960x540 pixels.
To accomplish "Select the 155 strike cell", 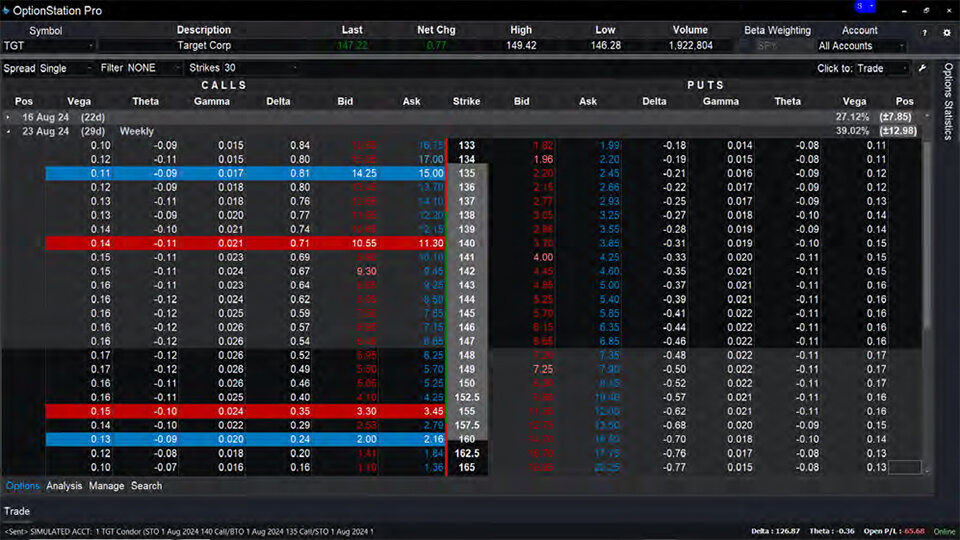I will 467,411.
